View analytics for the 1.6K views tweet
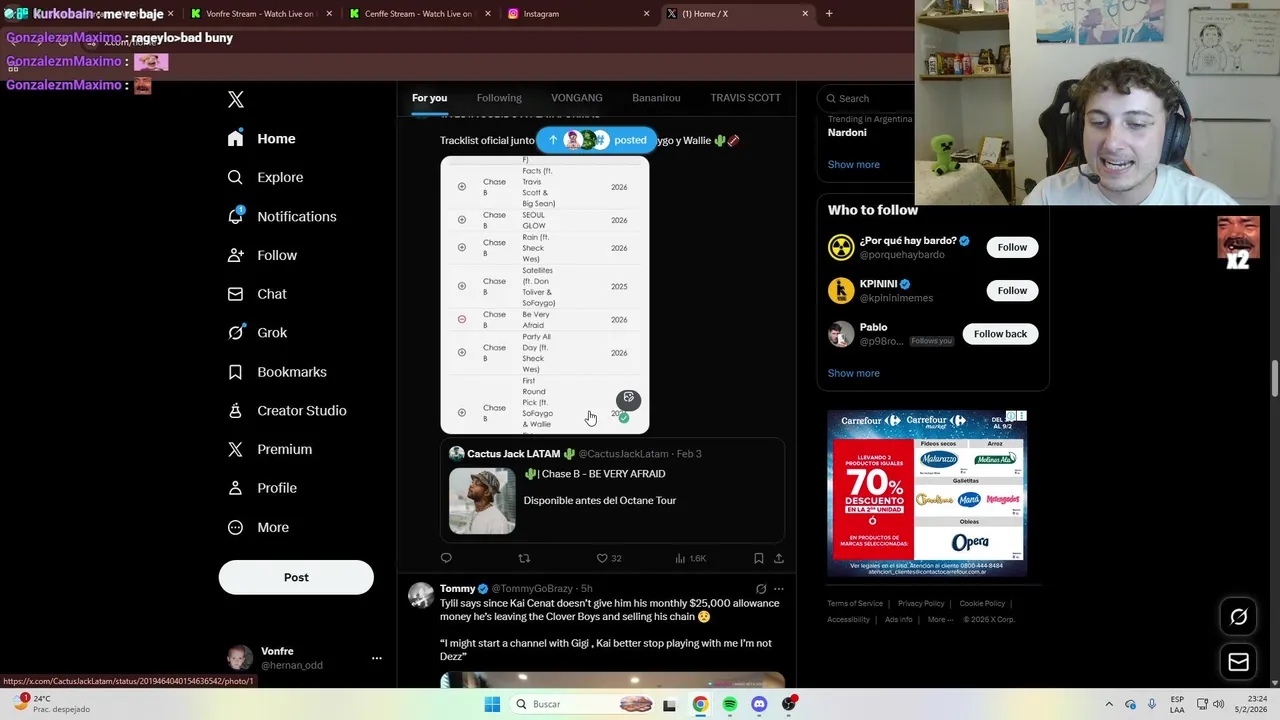Viewport: 1280px width, 720px height. [690, 558]
